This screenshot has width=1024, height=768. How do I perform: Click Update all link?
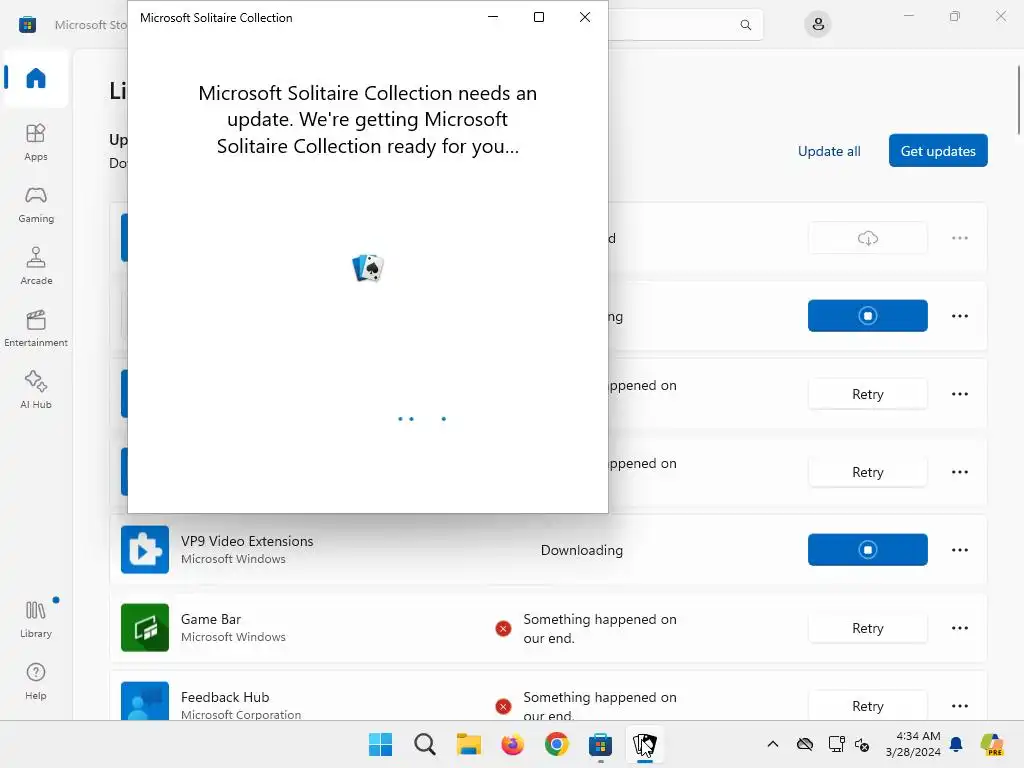[829, 152]
